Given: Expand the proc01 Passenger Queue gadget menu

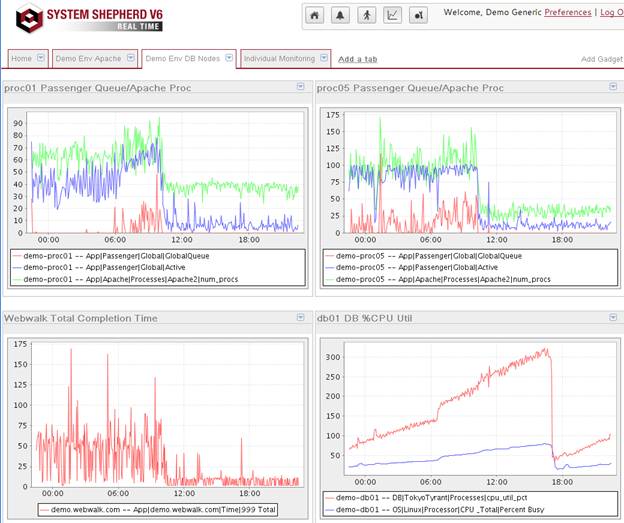Looking at the screenshot, I should click(300, 86).
